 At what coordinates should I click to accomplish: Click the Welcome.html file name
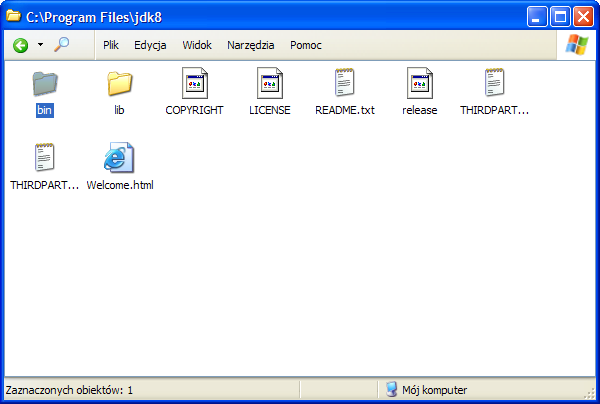pyautogui.click(x=120, y=185)
